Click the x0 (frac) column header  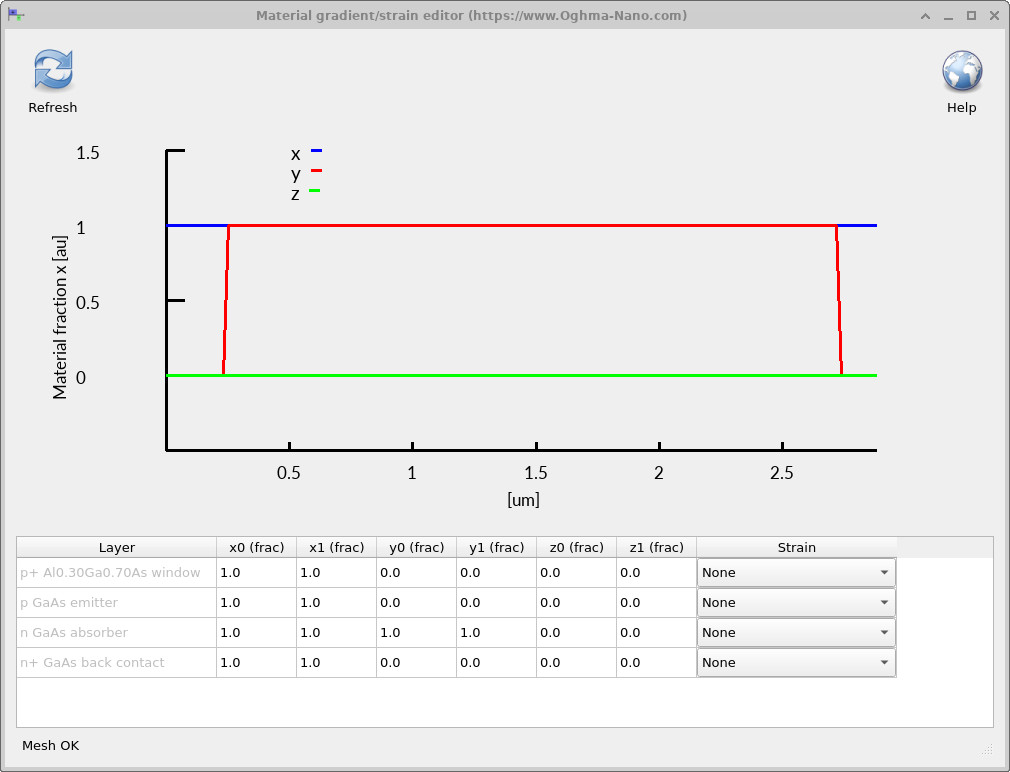click(x=256, y=547)
